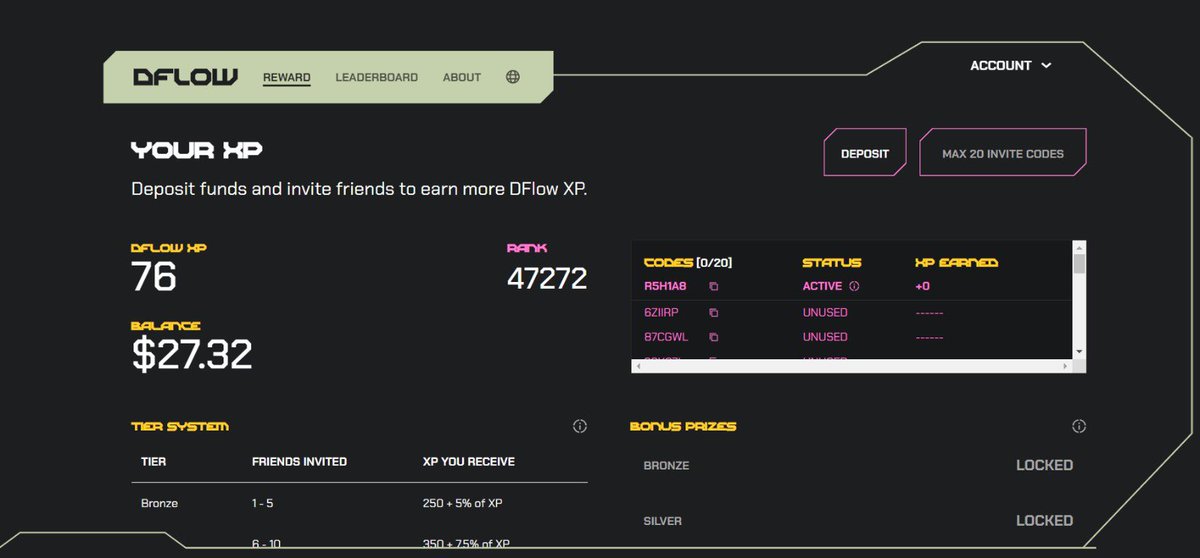The width and height of the screenshot is (1200, 558).
Task: Open Tier System info icon
Action: [580, 426]
